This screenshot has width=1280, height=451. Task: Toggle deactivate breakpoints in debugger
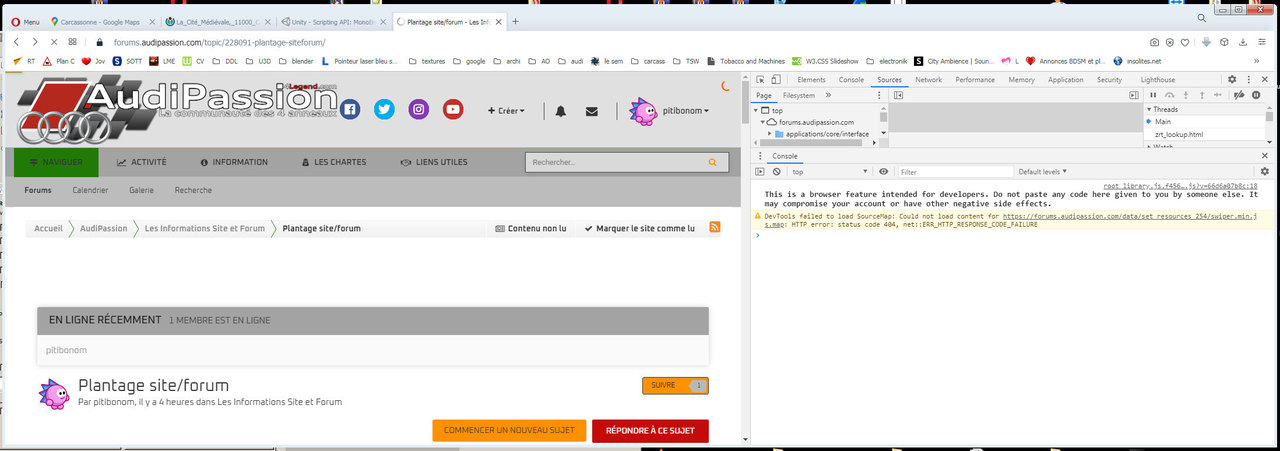(x=1238, y=95)
